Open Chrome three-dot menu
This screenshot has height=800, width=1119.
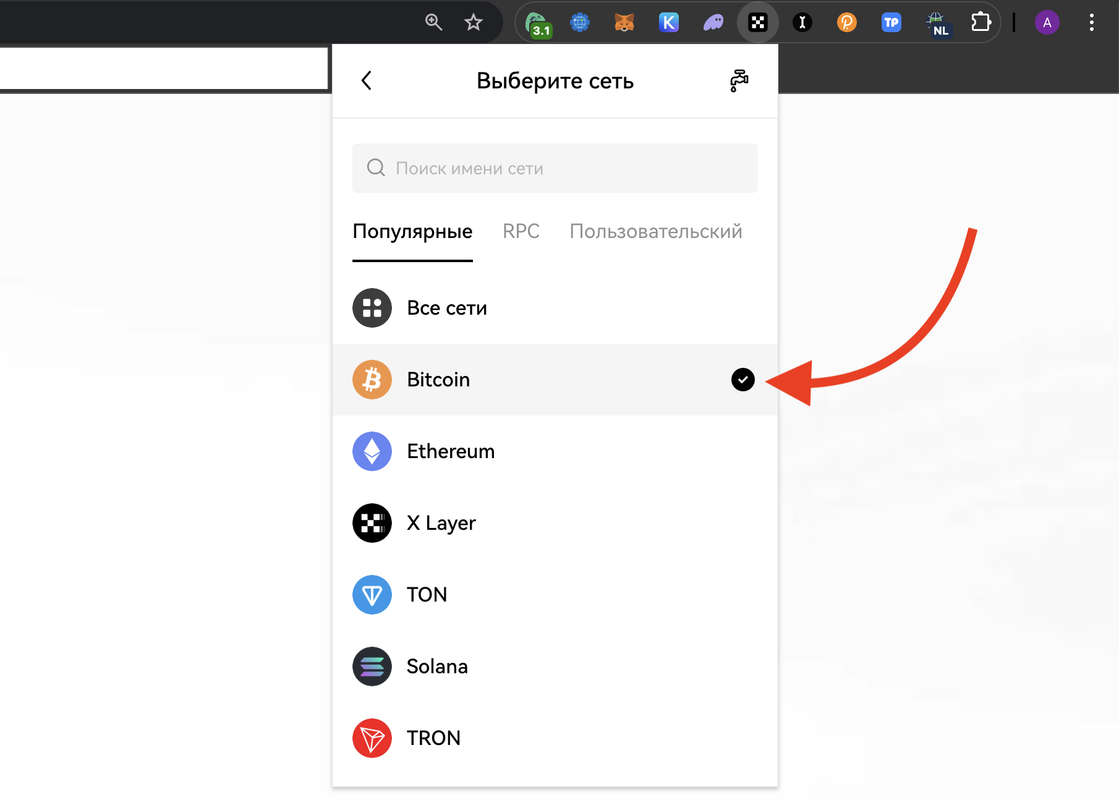pyautogui.click(x=1091, y=23)
